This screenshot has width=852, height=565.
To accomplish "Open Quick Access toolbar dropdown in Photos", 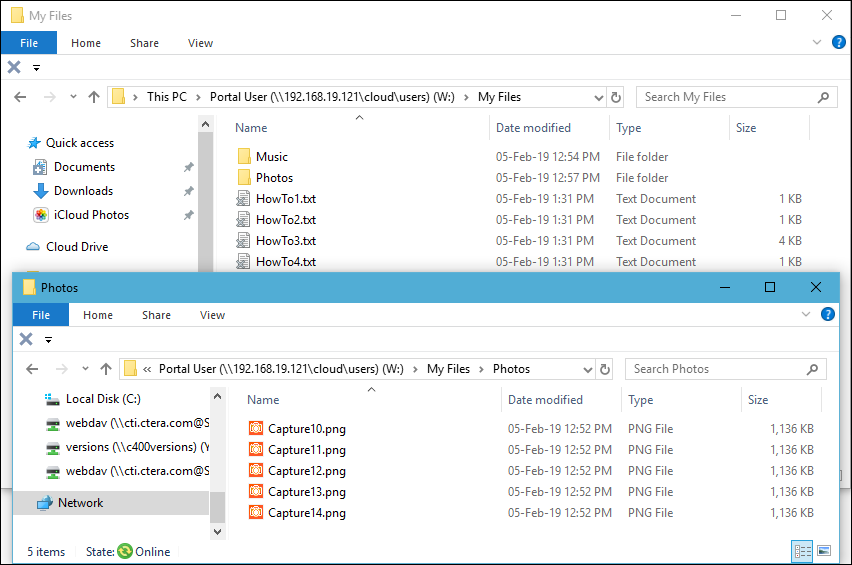I will pyautogui.click(x=48, y=340).
